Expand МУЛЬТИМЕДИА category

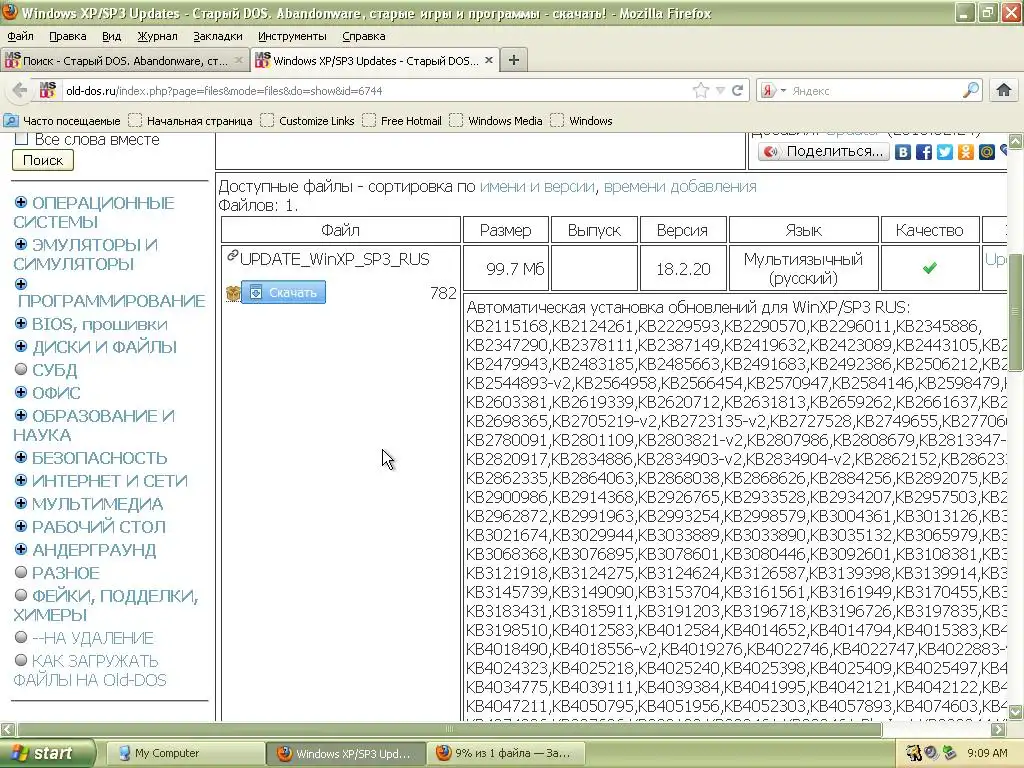pyautogui.click(x=21, y=503)
